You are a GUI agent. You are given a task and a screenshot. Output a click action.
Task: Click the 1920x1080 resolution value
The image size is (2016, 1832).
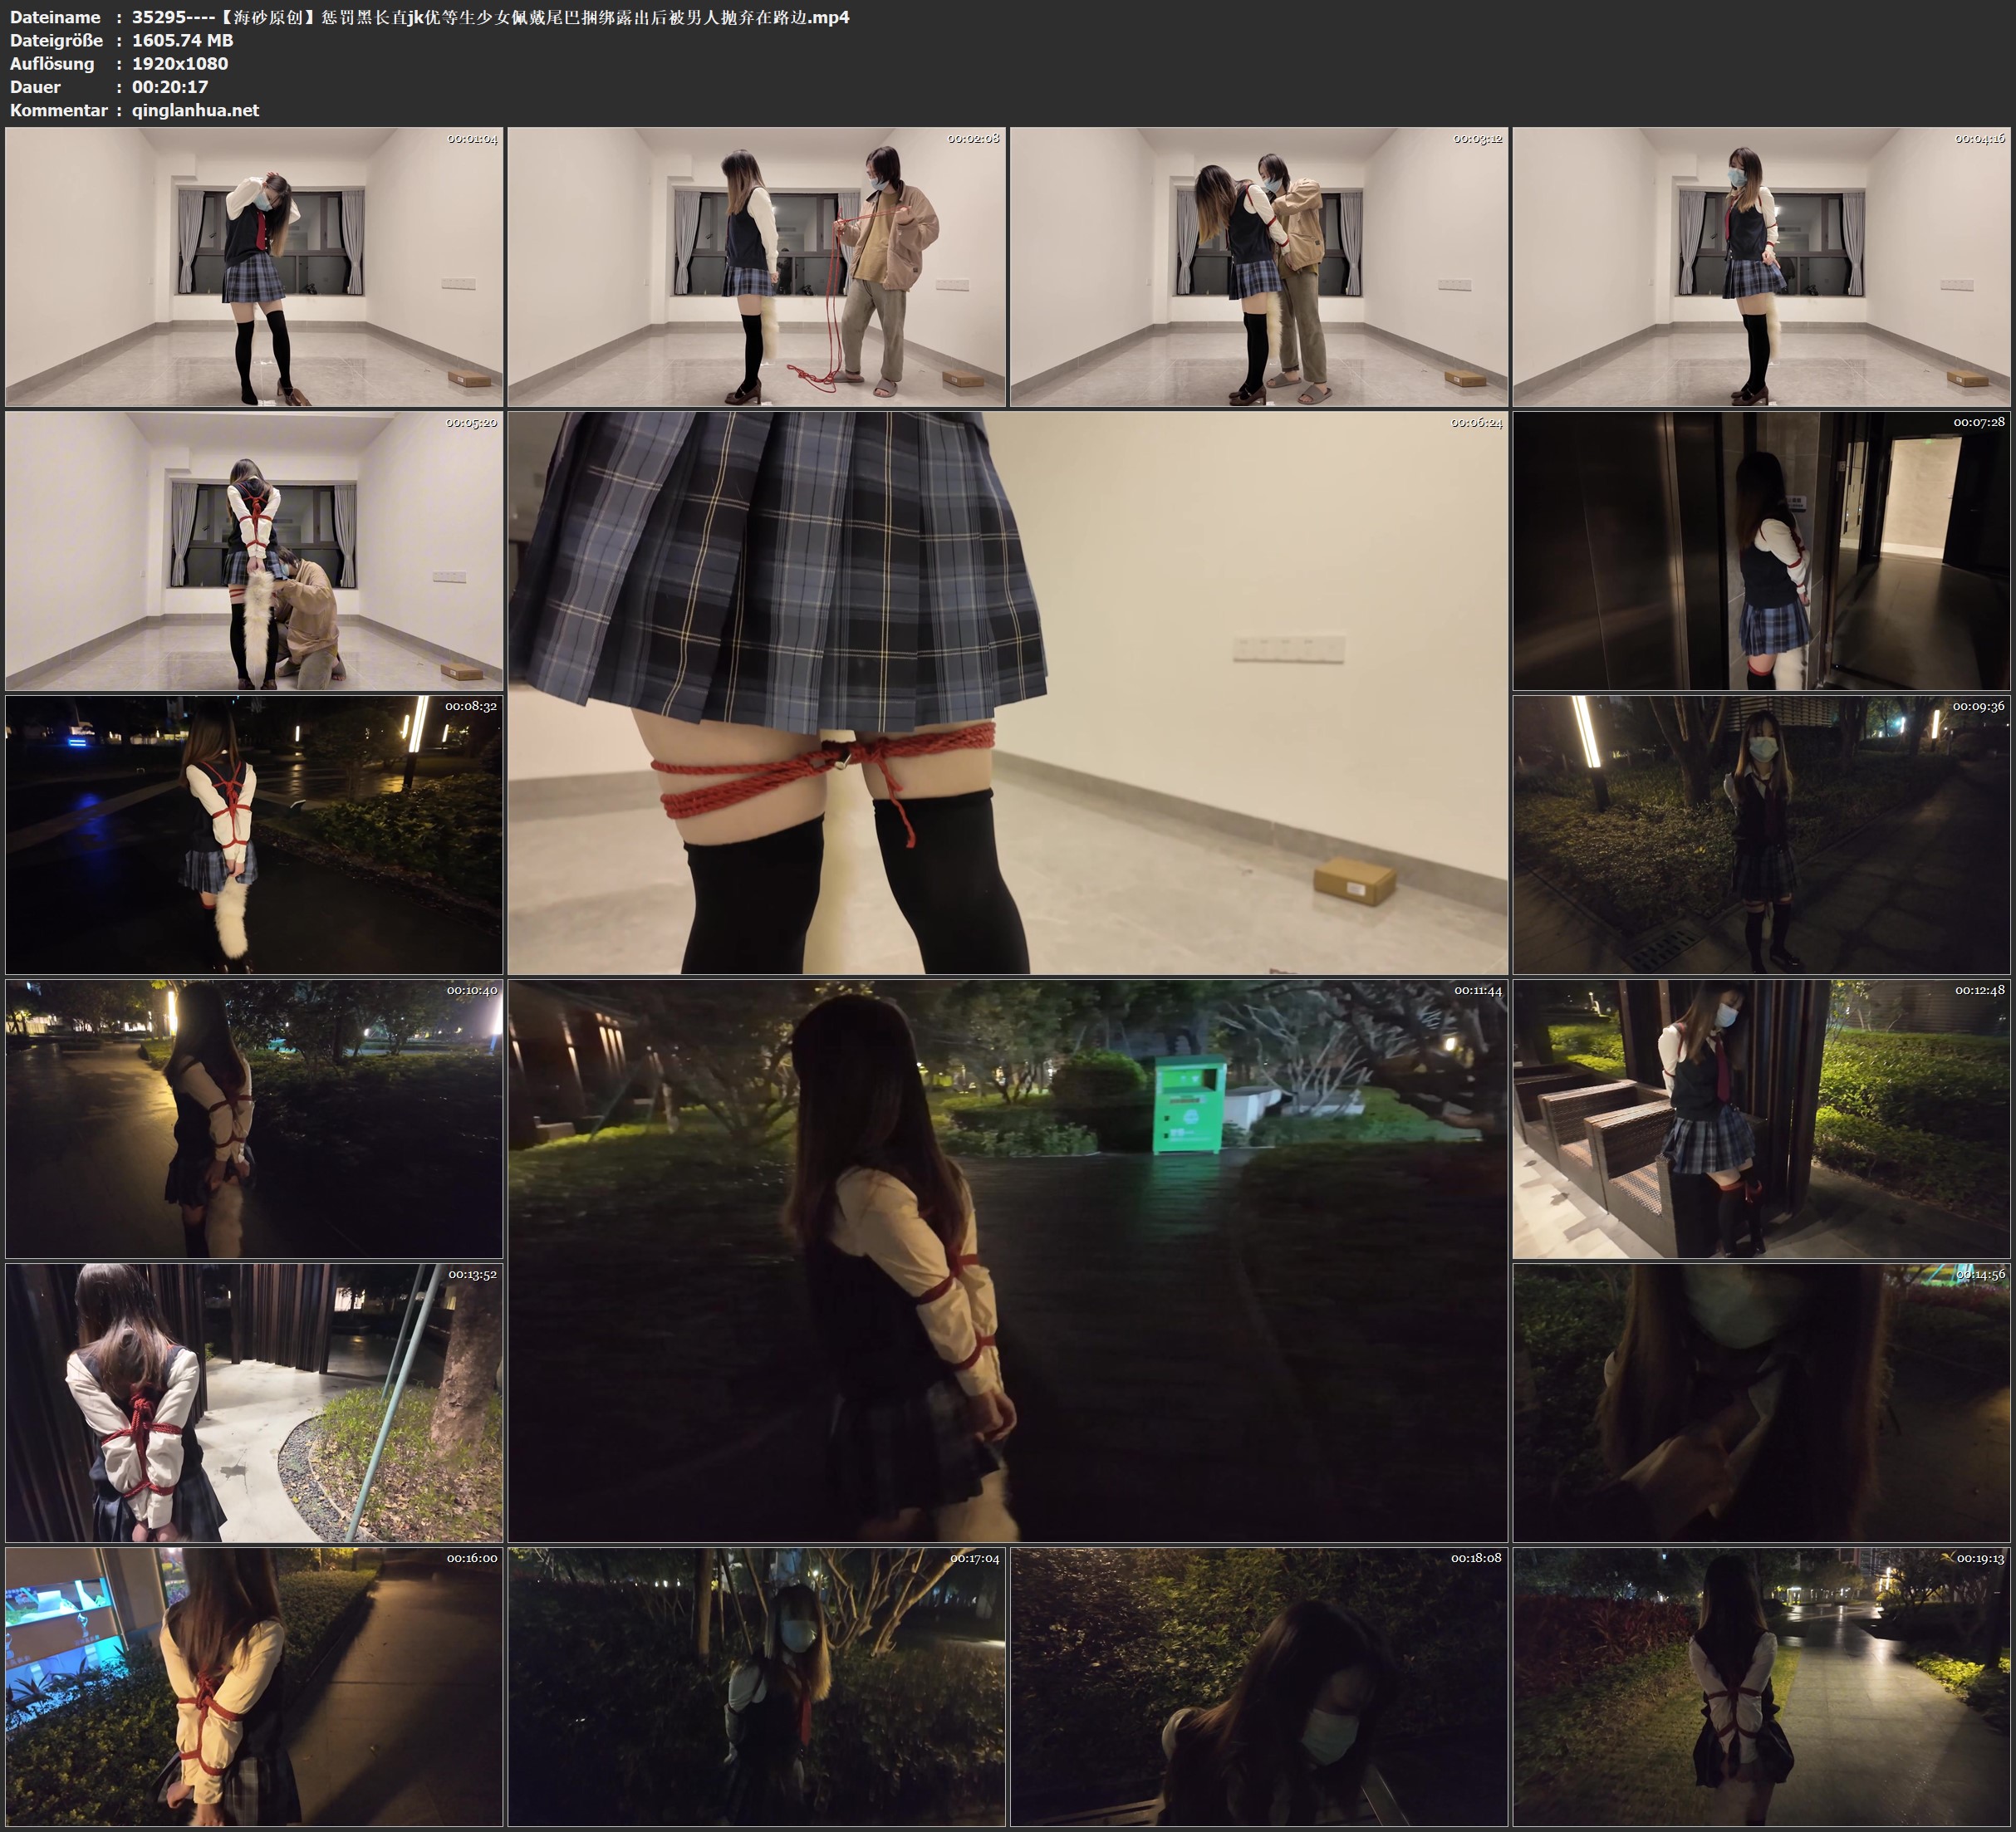click(180, 63)
